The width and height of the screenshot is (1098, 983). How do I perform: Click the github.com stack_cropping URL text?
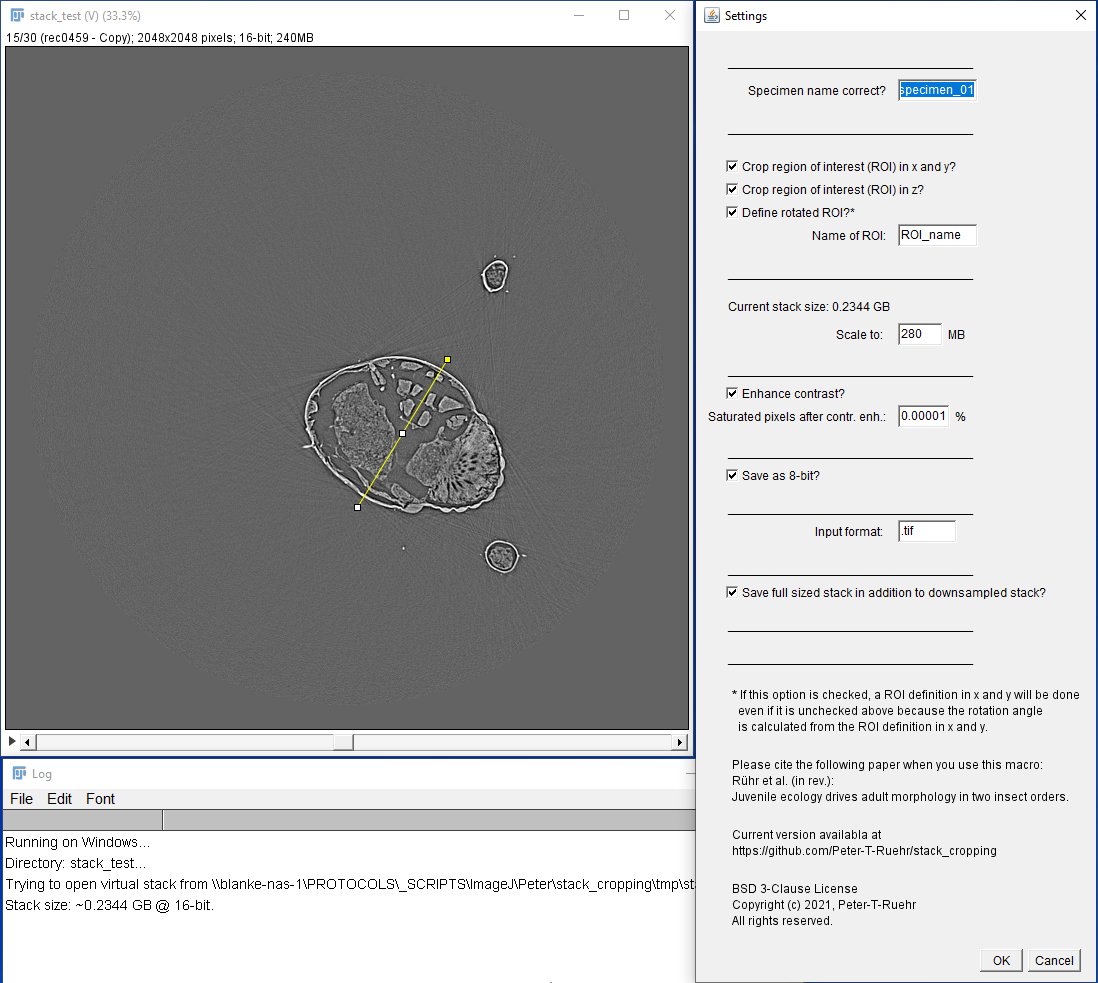(864, 851)
